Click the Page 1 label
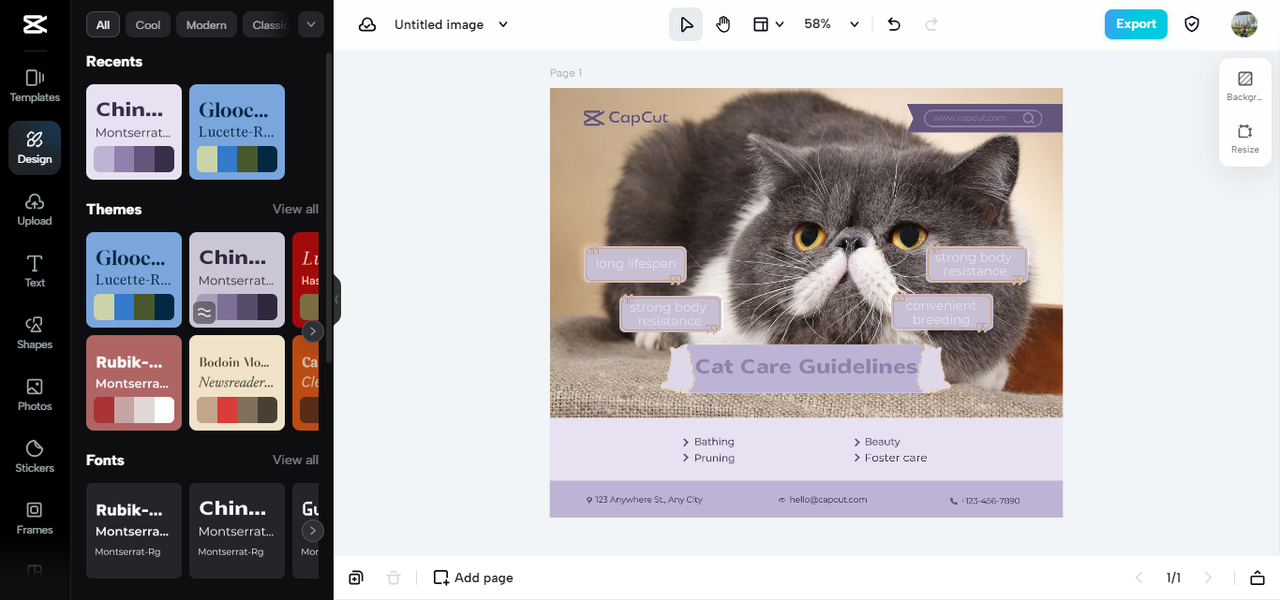1280x600 pixels. click(566, 73)
